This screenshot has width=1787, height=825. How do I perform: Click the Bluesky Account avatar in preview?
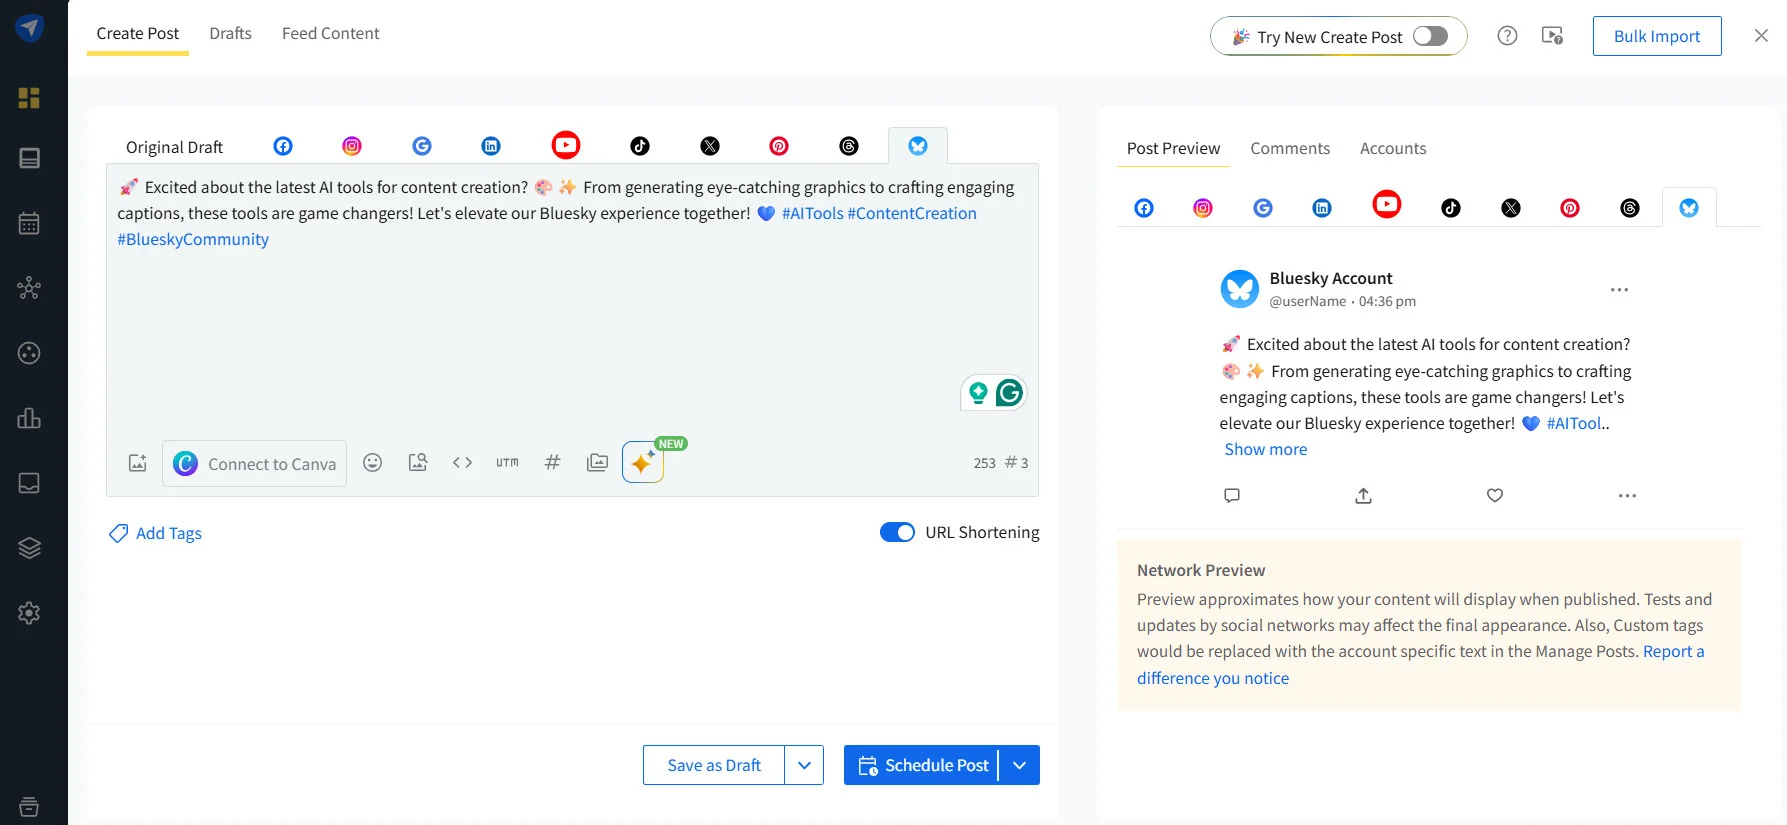point(1240,289)
